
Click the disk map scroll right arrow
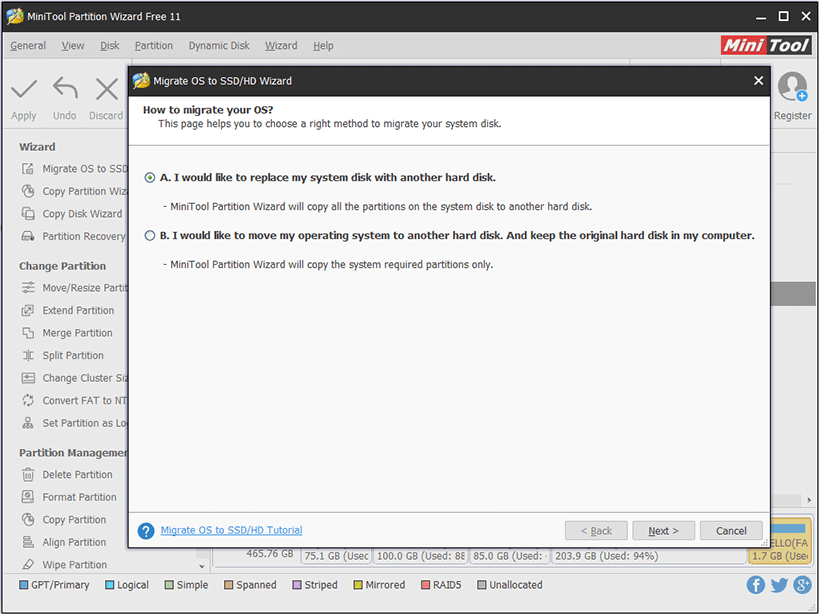click(x=809, y=500)
